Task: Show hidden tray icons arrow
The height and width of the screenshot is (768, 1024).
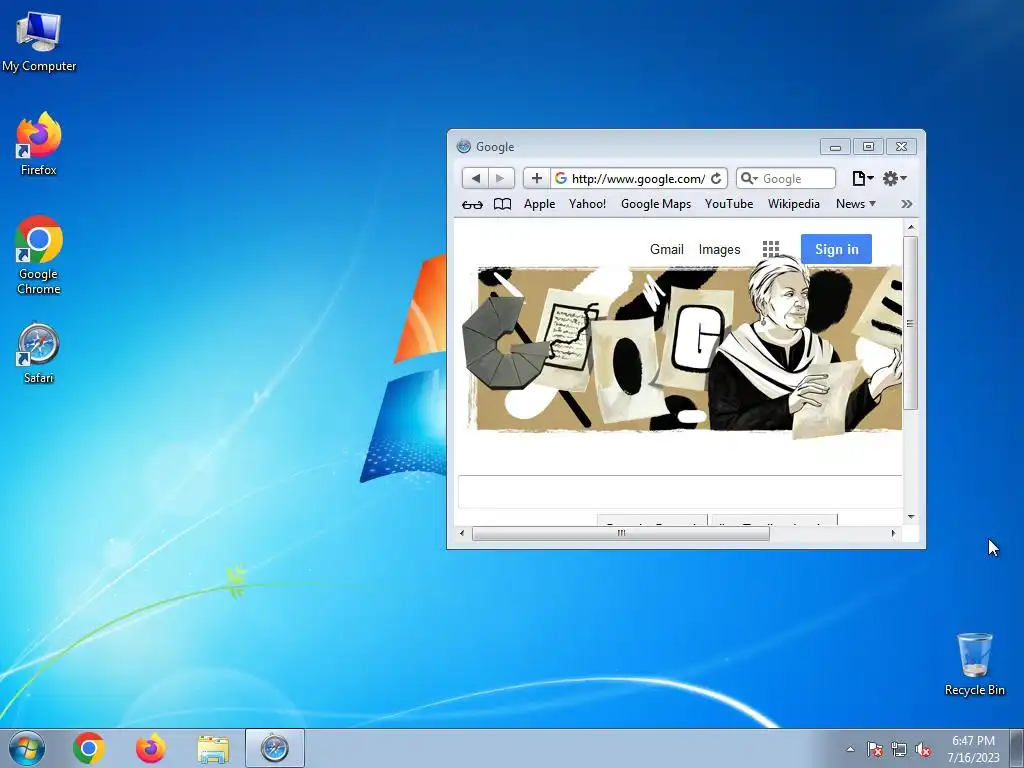Action: coord(850,749)
